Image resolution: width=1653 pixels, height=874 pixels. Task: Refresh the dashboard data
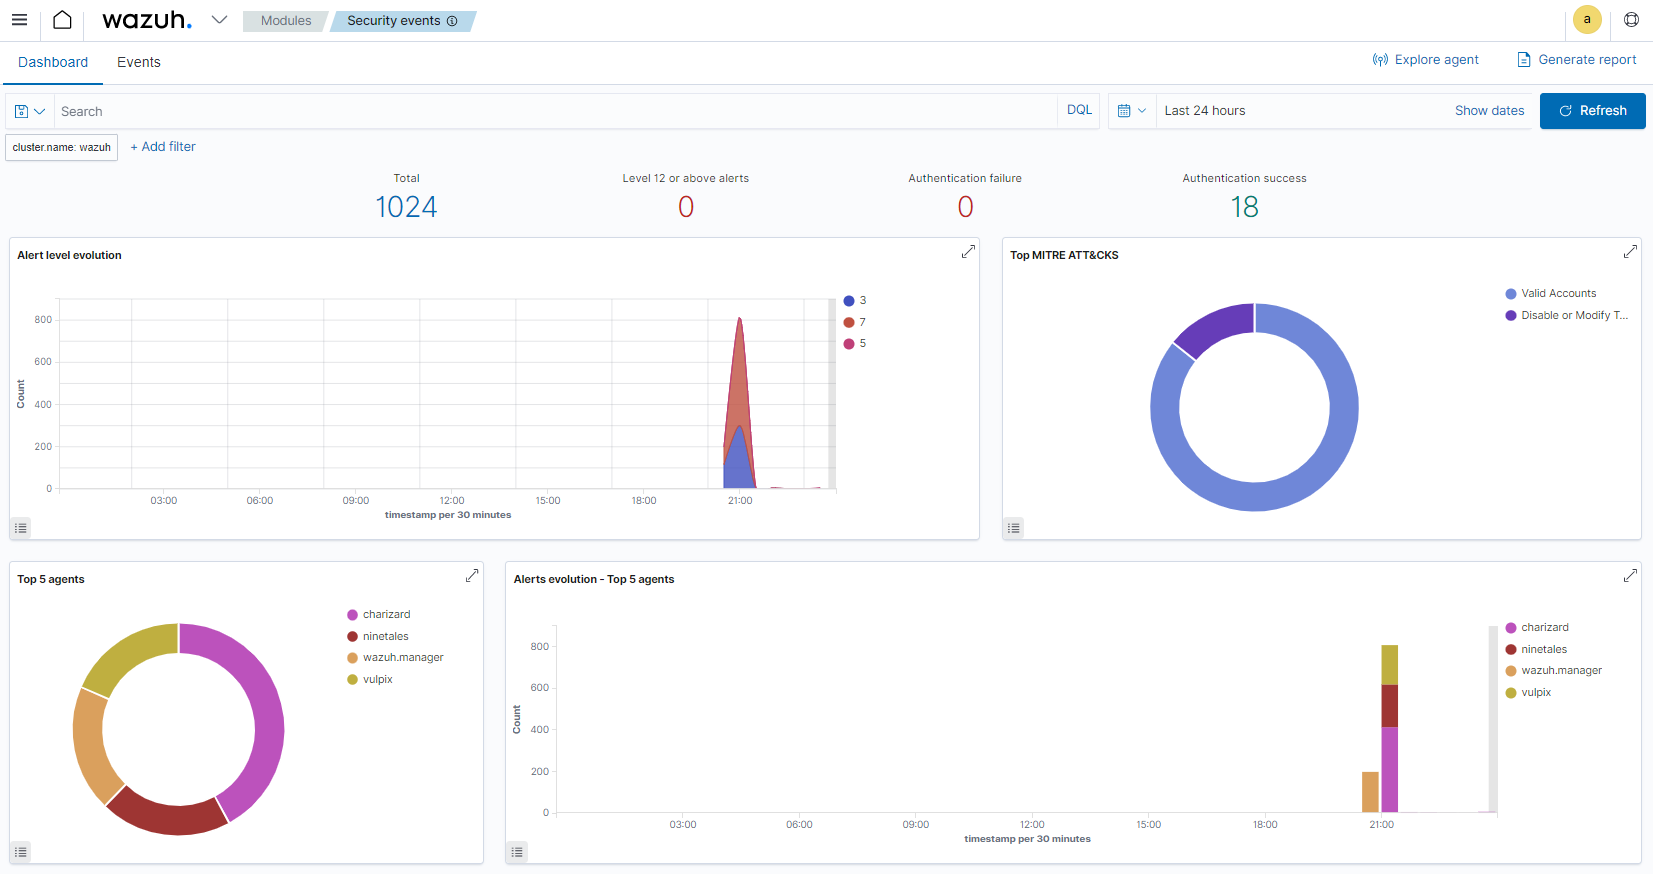[1592, 111]
